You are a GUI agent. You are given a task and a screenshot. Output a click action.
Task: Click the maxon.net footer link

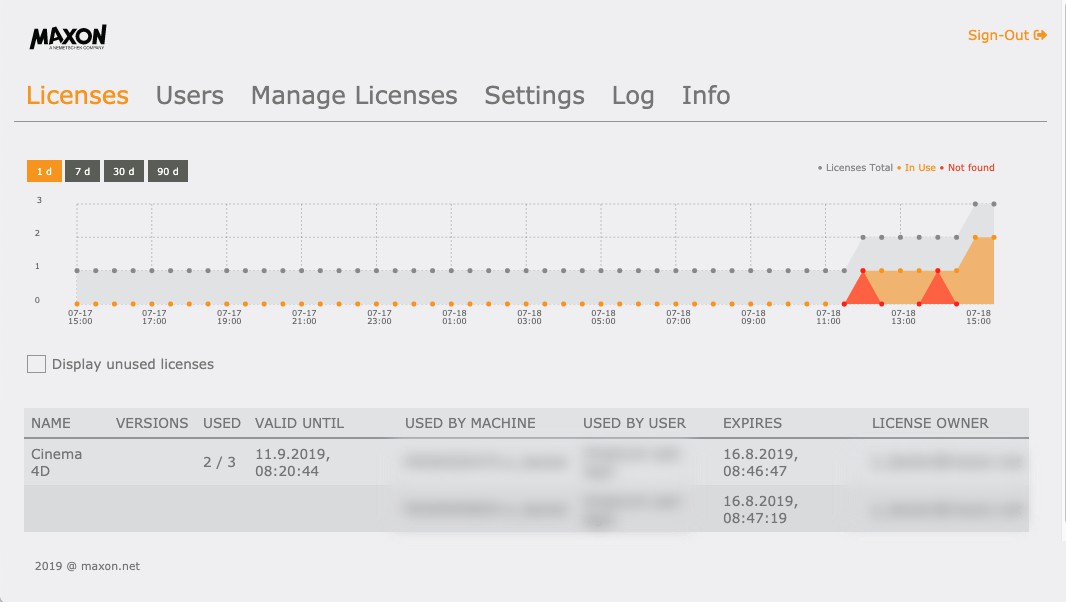110,566
